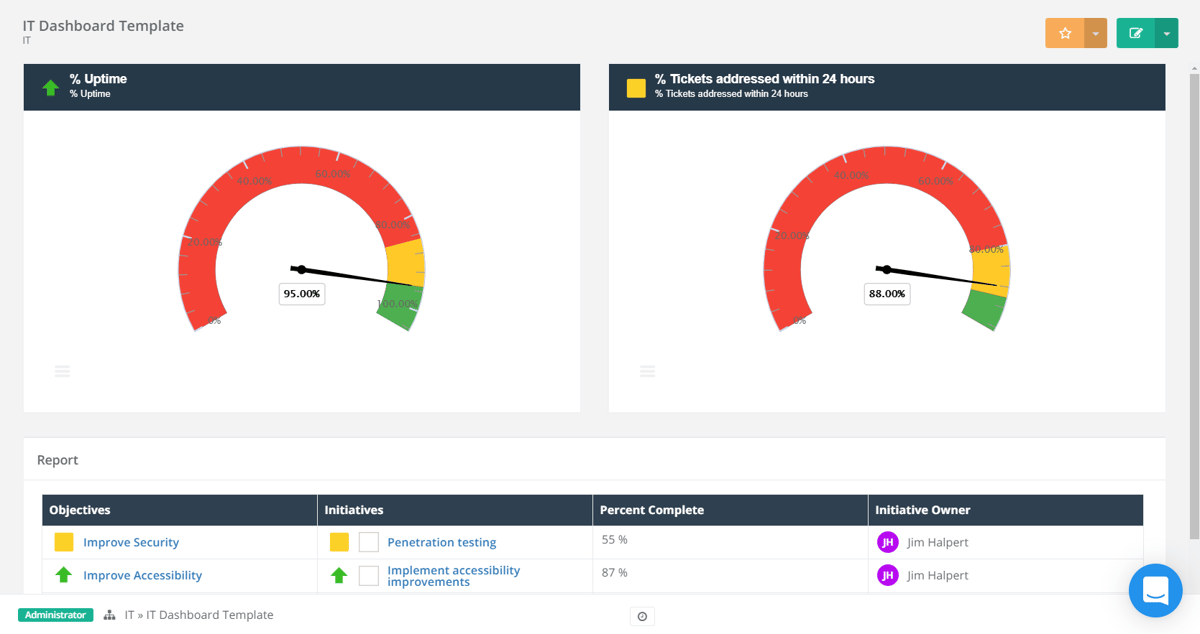Screen dimensions: 1200x634
Task: Click green arrow icon beside Improve Accessibility
Action: coord(64,575)
